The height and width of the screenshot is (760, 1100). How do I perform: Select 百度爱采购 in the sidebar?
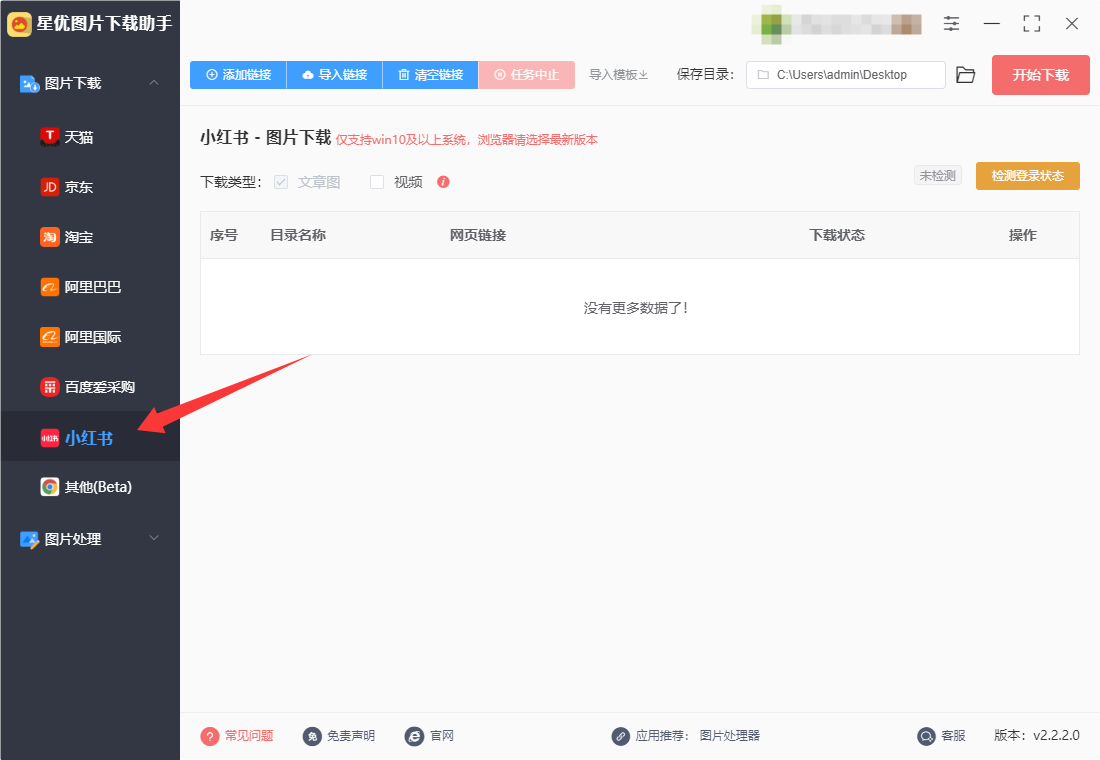click(90, 387)
